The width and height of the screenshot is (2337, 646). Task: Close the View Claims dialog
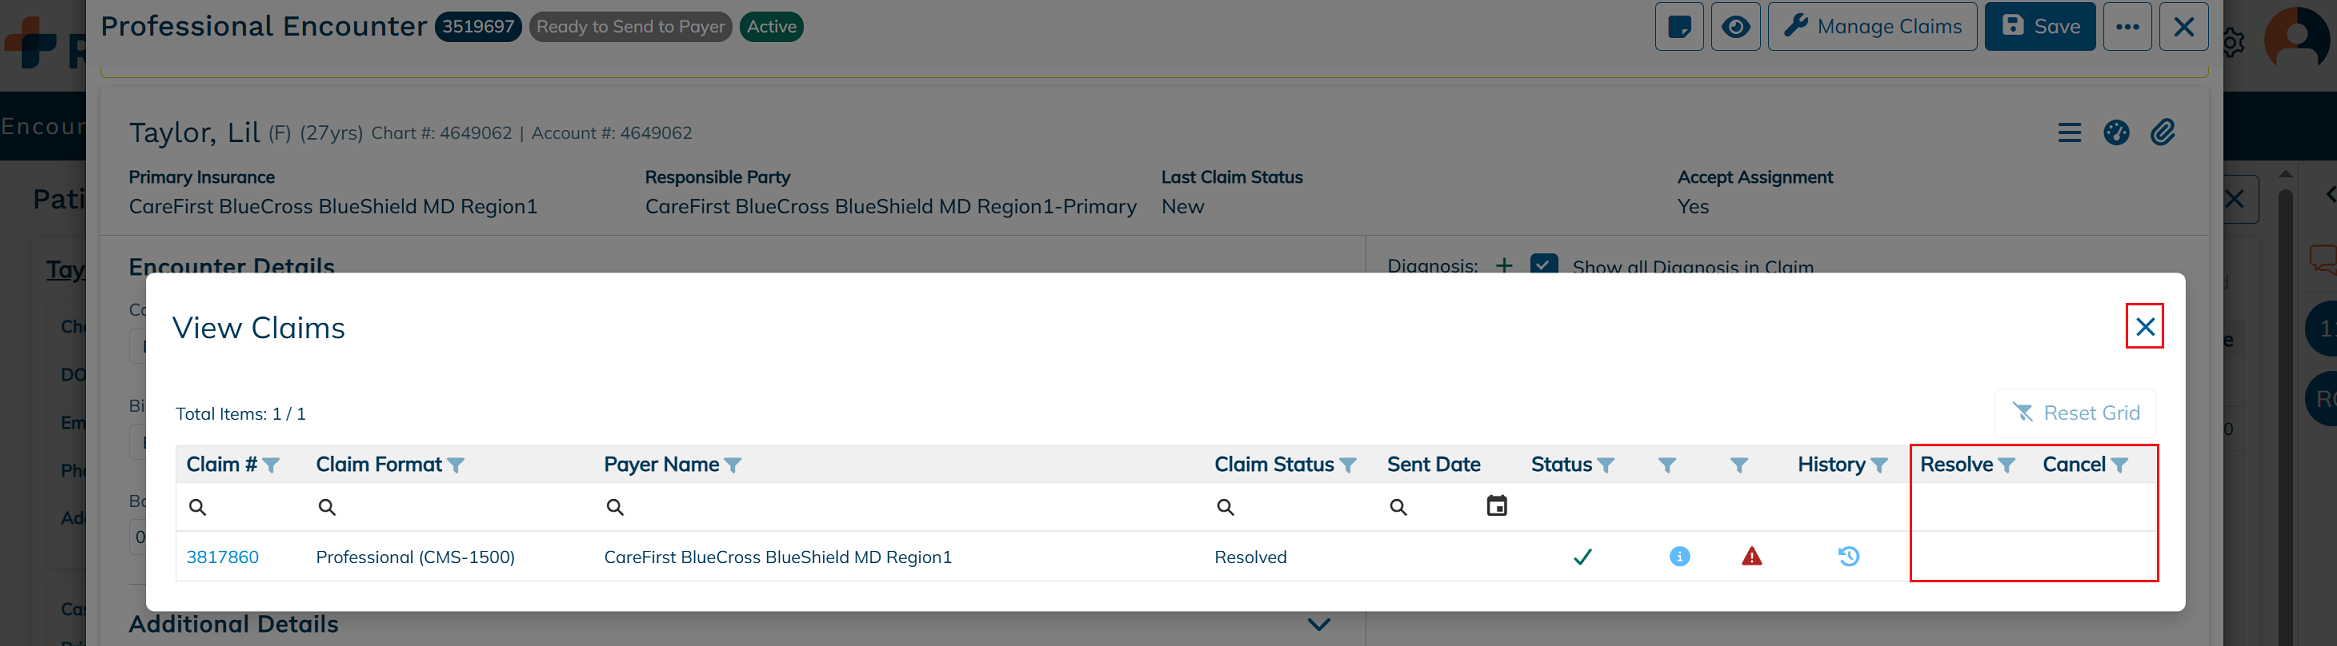coord(2144,326)
